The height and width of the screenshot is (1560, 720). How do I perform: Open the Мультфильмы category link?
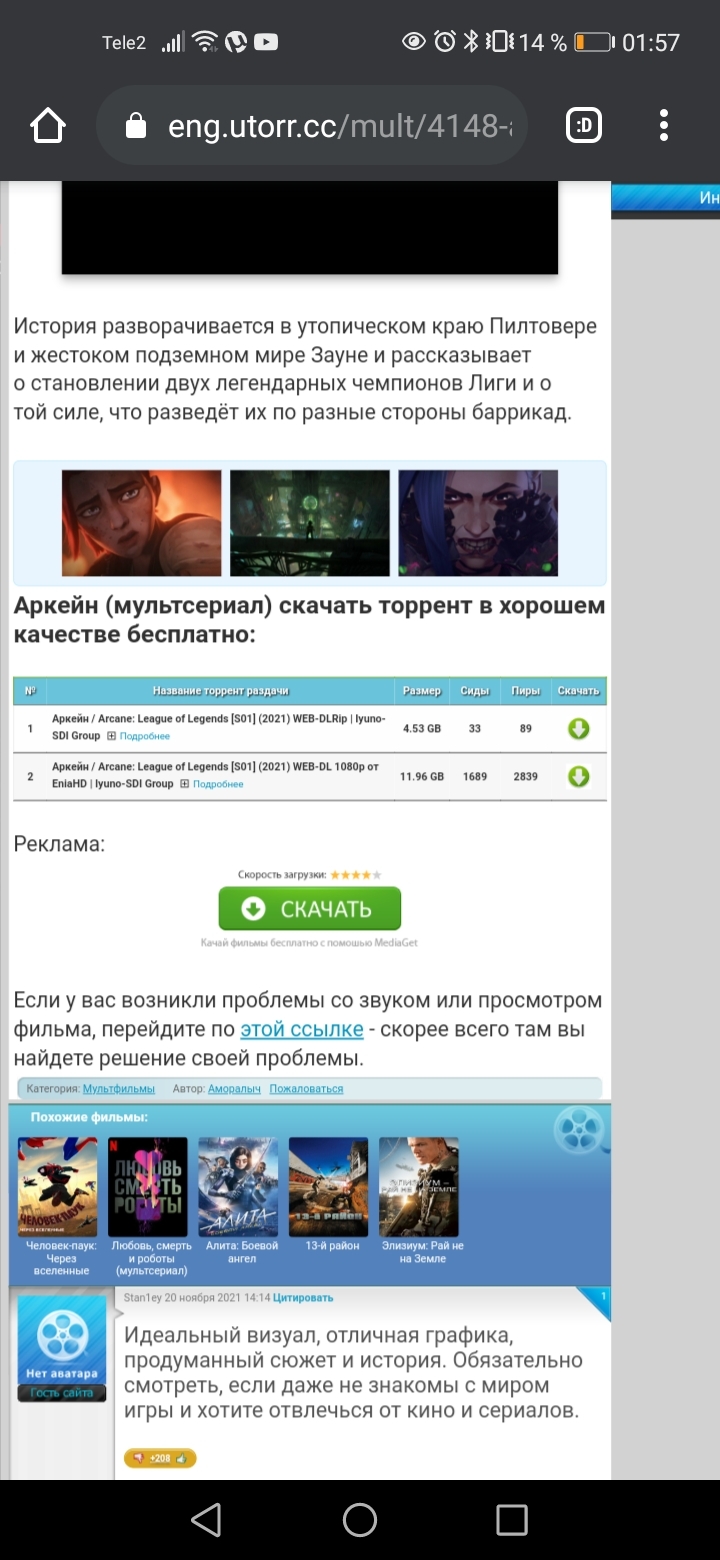[x=118, y=1089]
